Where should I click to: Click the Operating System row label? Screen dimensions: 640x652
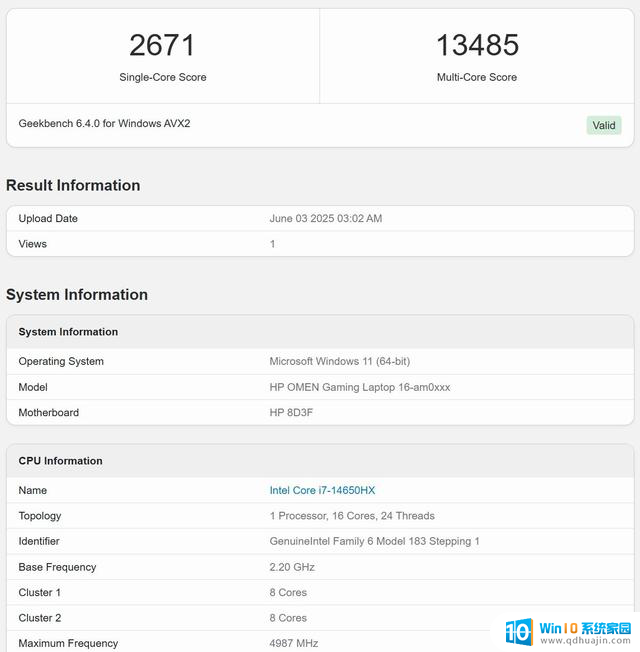point(61,361)
